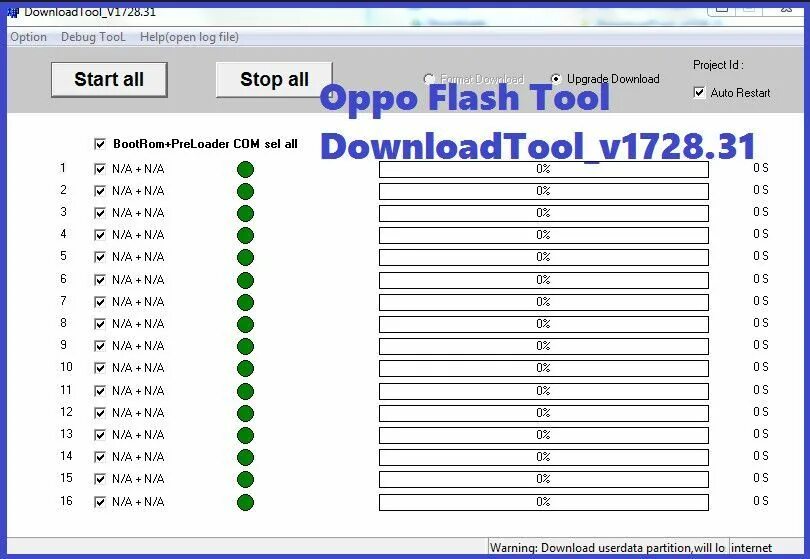Image resolution: width=810 pixels, height=559 pixels.
Task: Click the green status indicator for port 3
Action: pos(245,213)
